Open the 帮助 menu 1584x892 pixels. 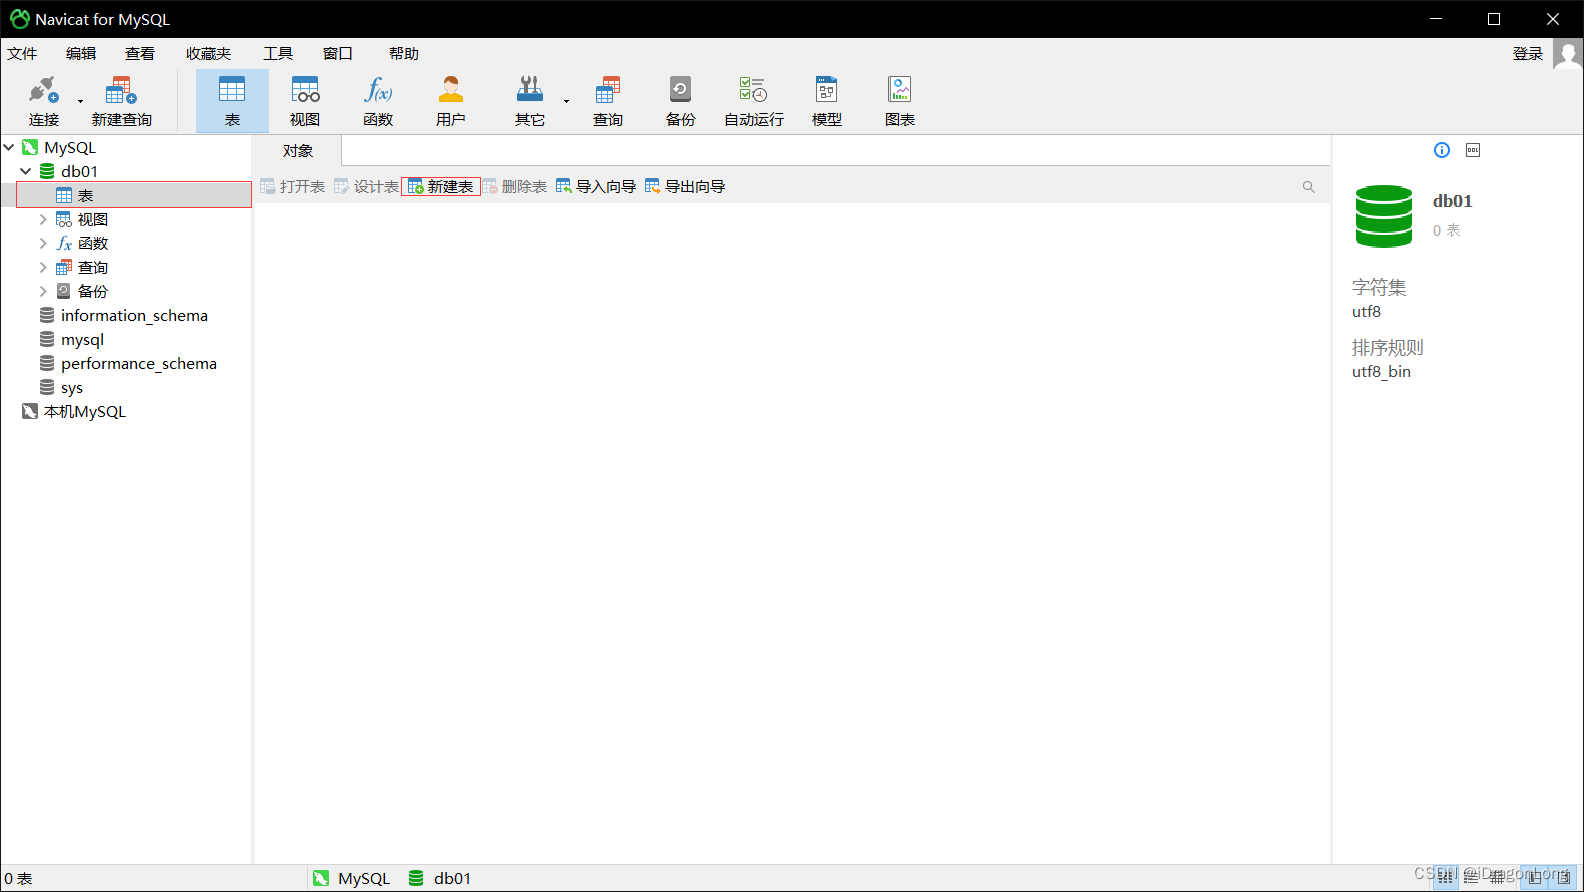(404, 54)
